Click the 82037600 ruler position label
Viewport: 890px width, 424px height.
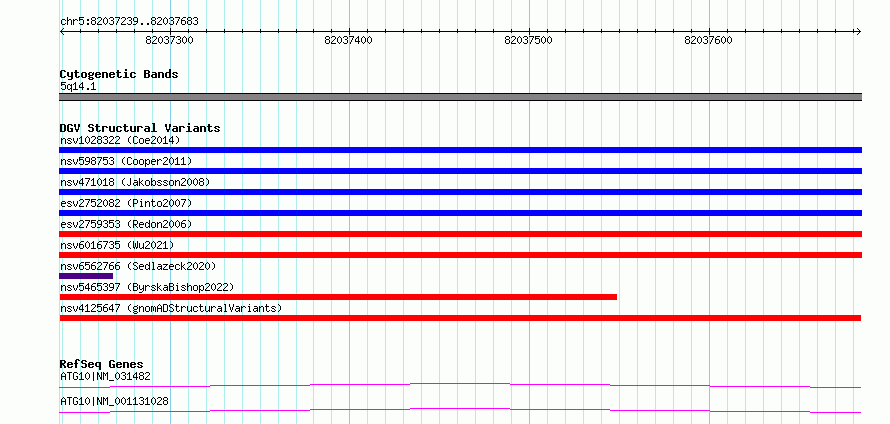708,40
